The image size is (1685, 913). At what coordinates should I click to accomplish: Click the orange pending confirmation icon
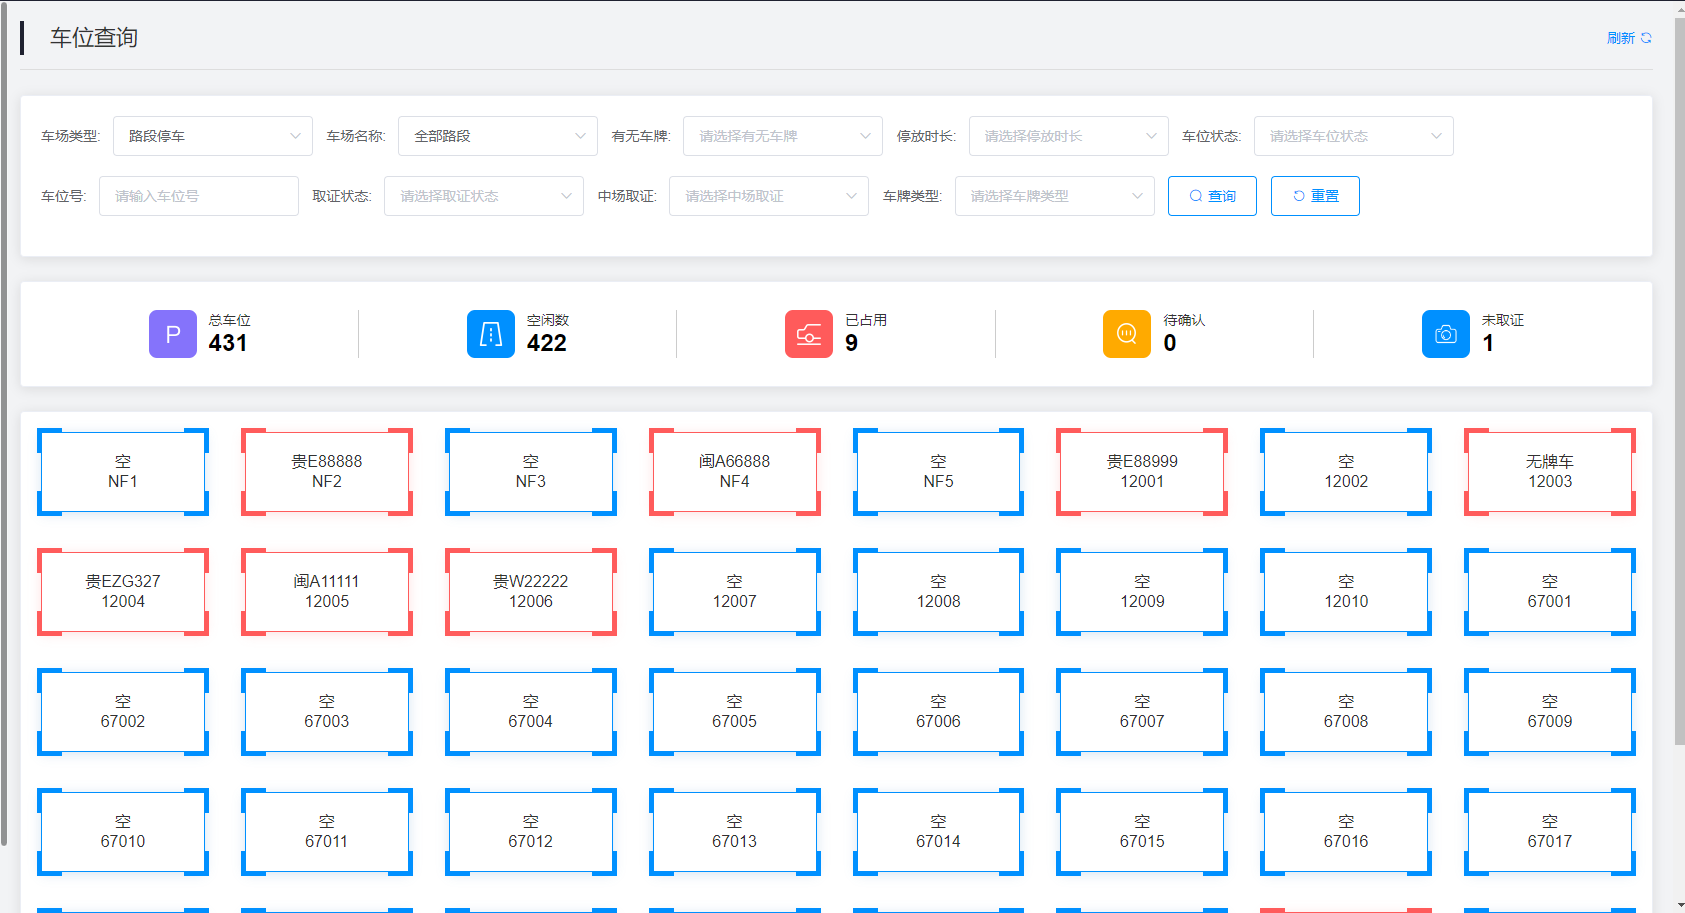(1126, 334)
